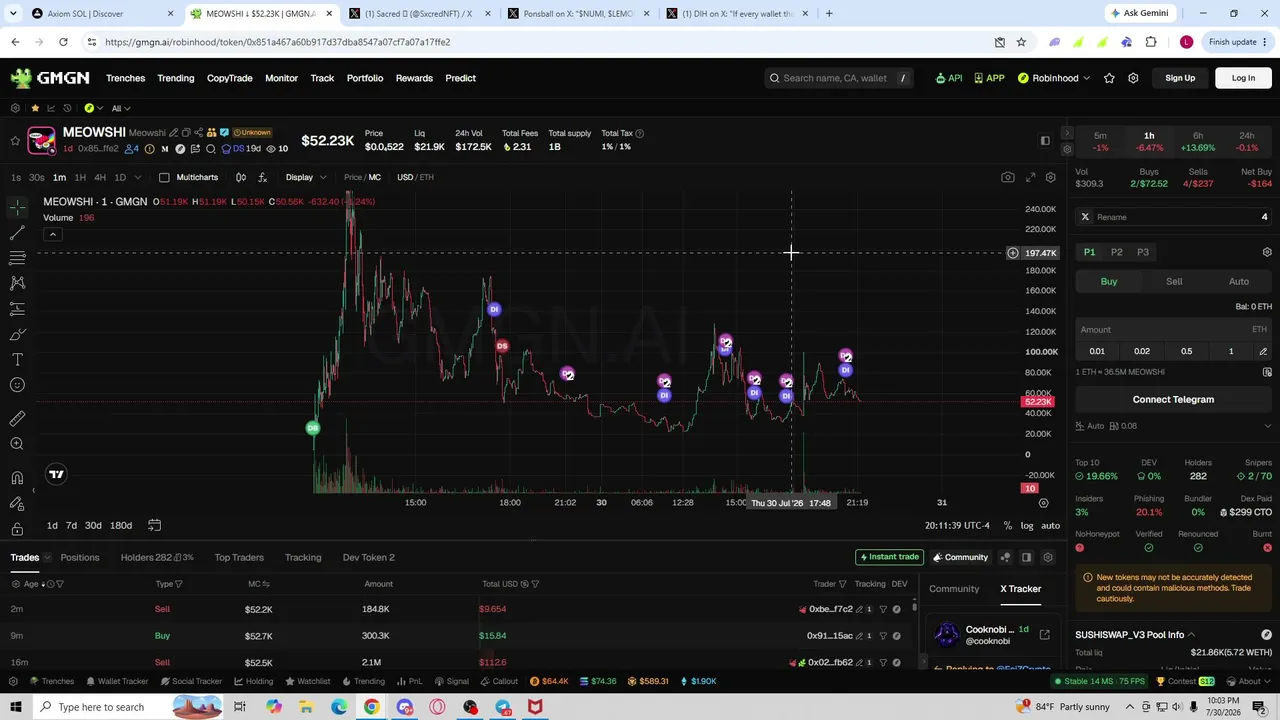
Task: Click the red DS marker on chart
Action: 502,346
